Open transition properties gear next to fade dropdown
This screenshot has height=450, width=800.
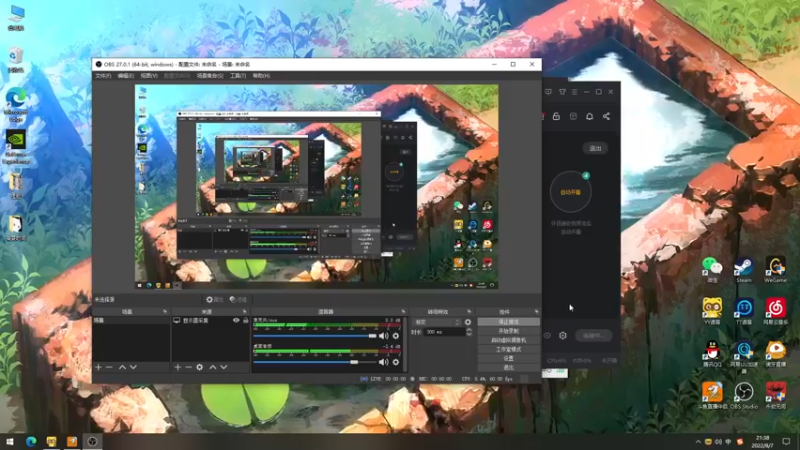coord(468,322)
